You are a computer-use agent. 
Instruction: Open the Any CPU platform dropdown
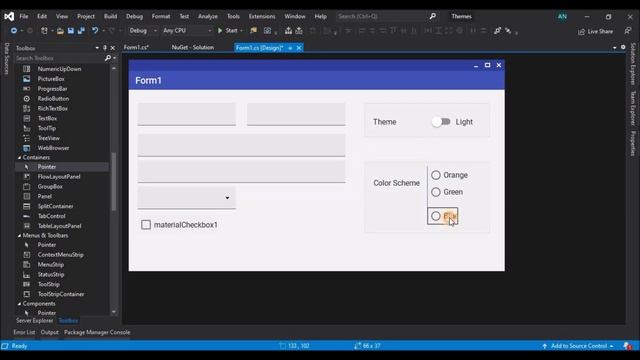[187, 31]
